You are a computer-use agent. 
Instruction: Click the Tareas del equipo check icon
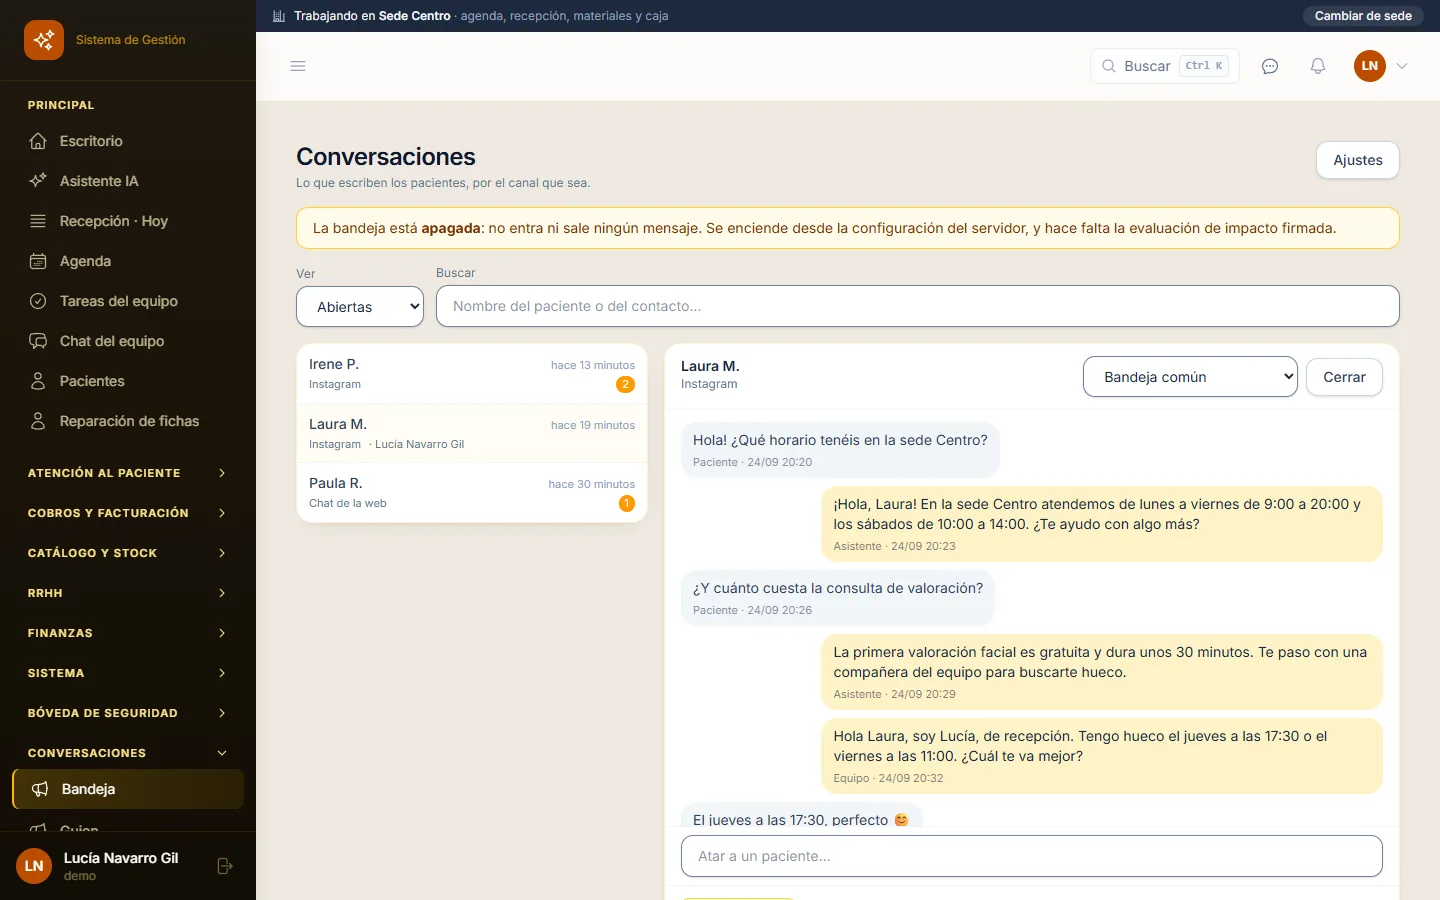(x=38, y=301)
